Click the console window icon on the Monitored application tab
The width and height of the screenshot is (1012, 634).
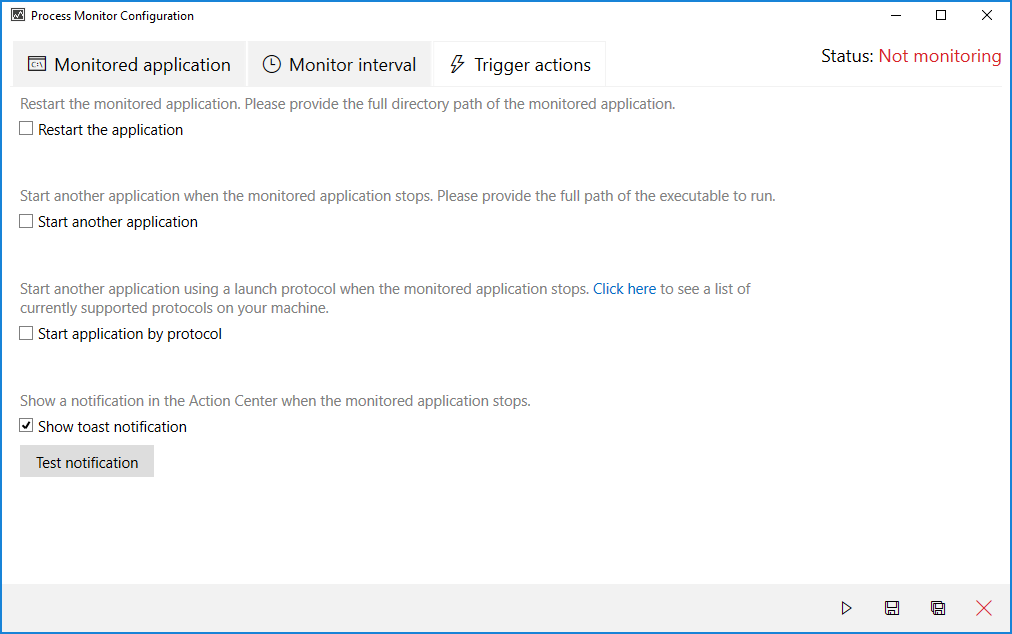[x=37, y=64]
